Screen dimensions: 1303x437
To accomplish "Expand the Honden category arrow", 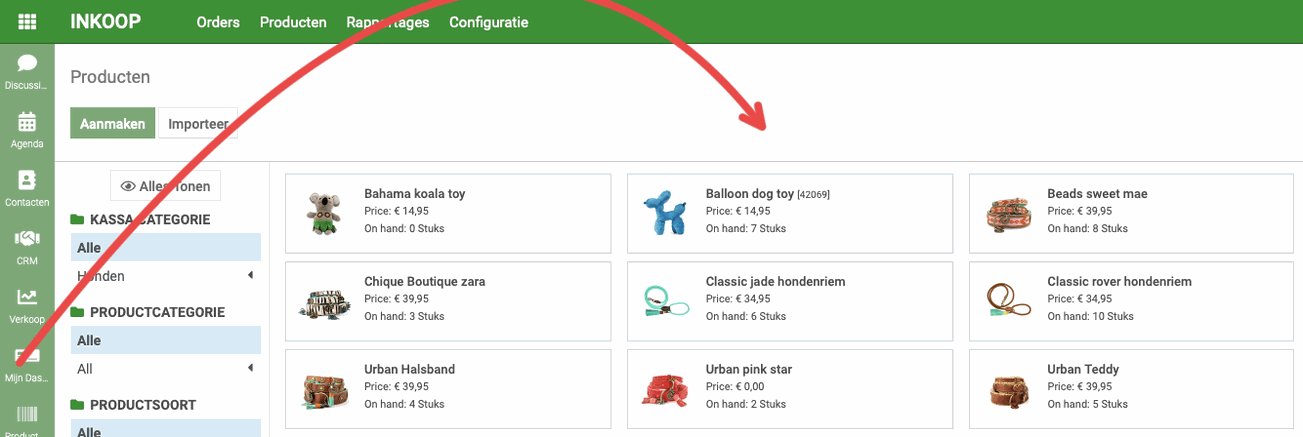I will click(250, 275).
